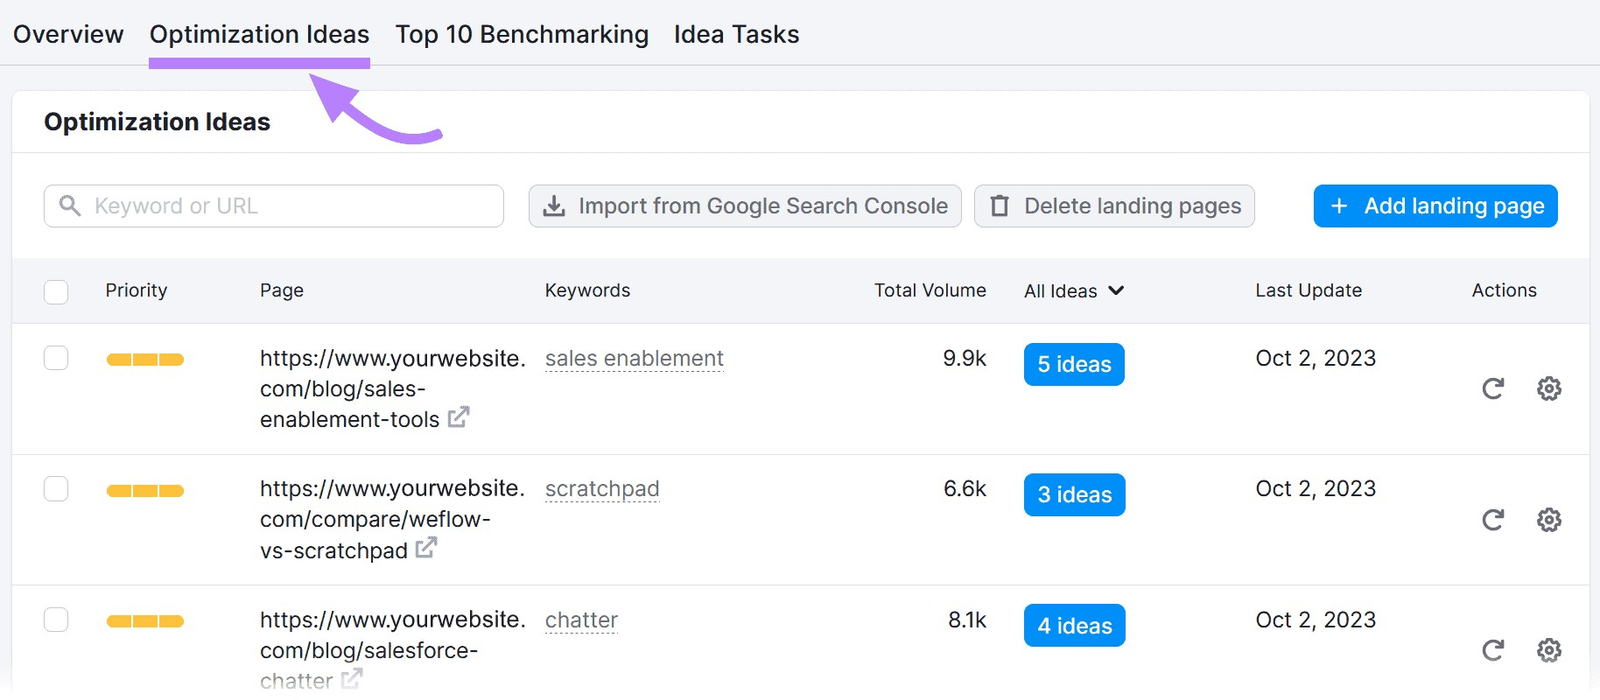The width and height of the screenshot is (1600, 700).
Task: Switch to the Overview tab
Action: coord(68,34)
